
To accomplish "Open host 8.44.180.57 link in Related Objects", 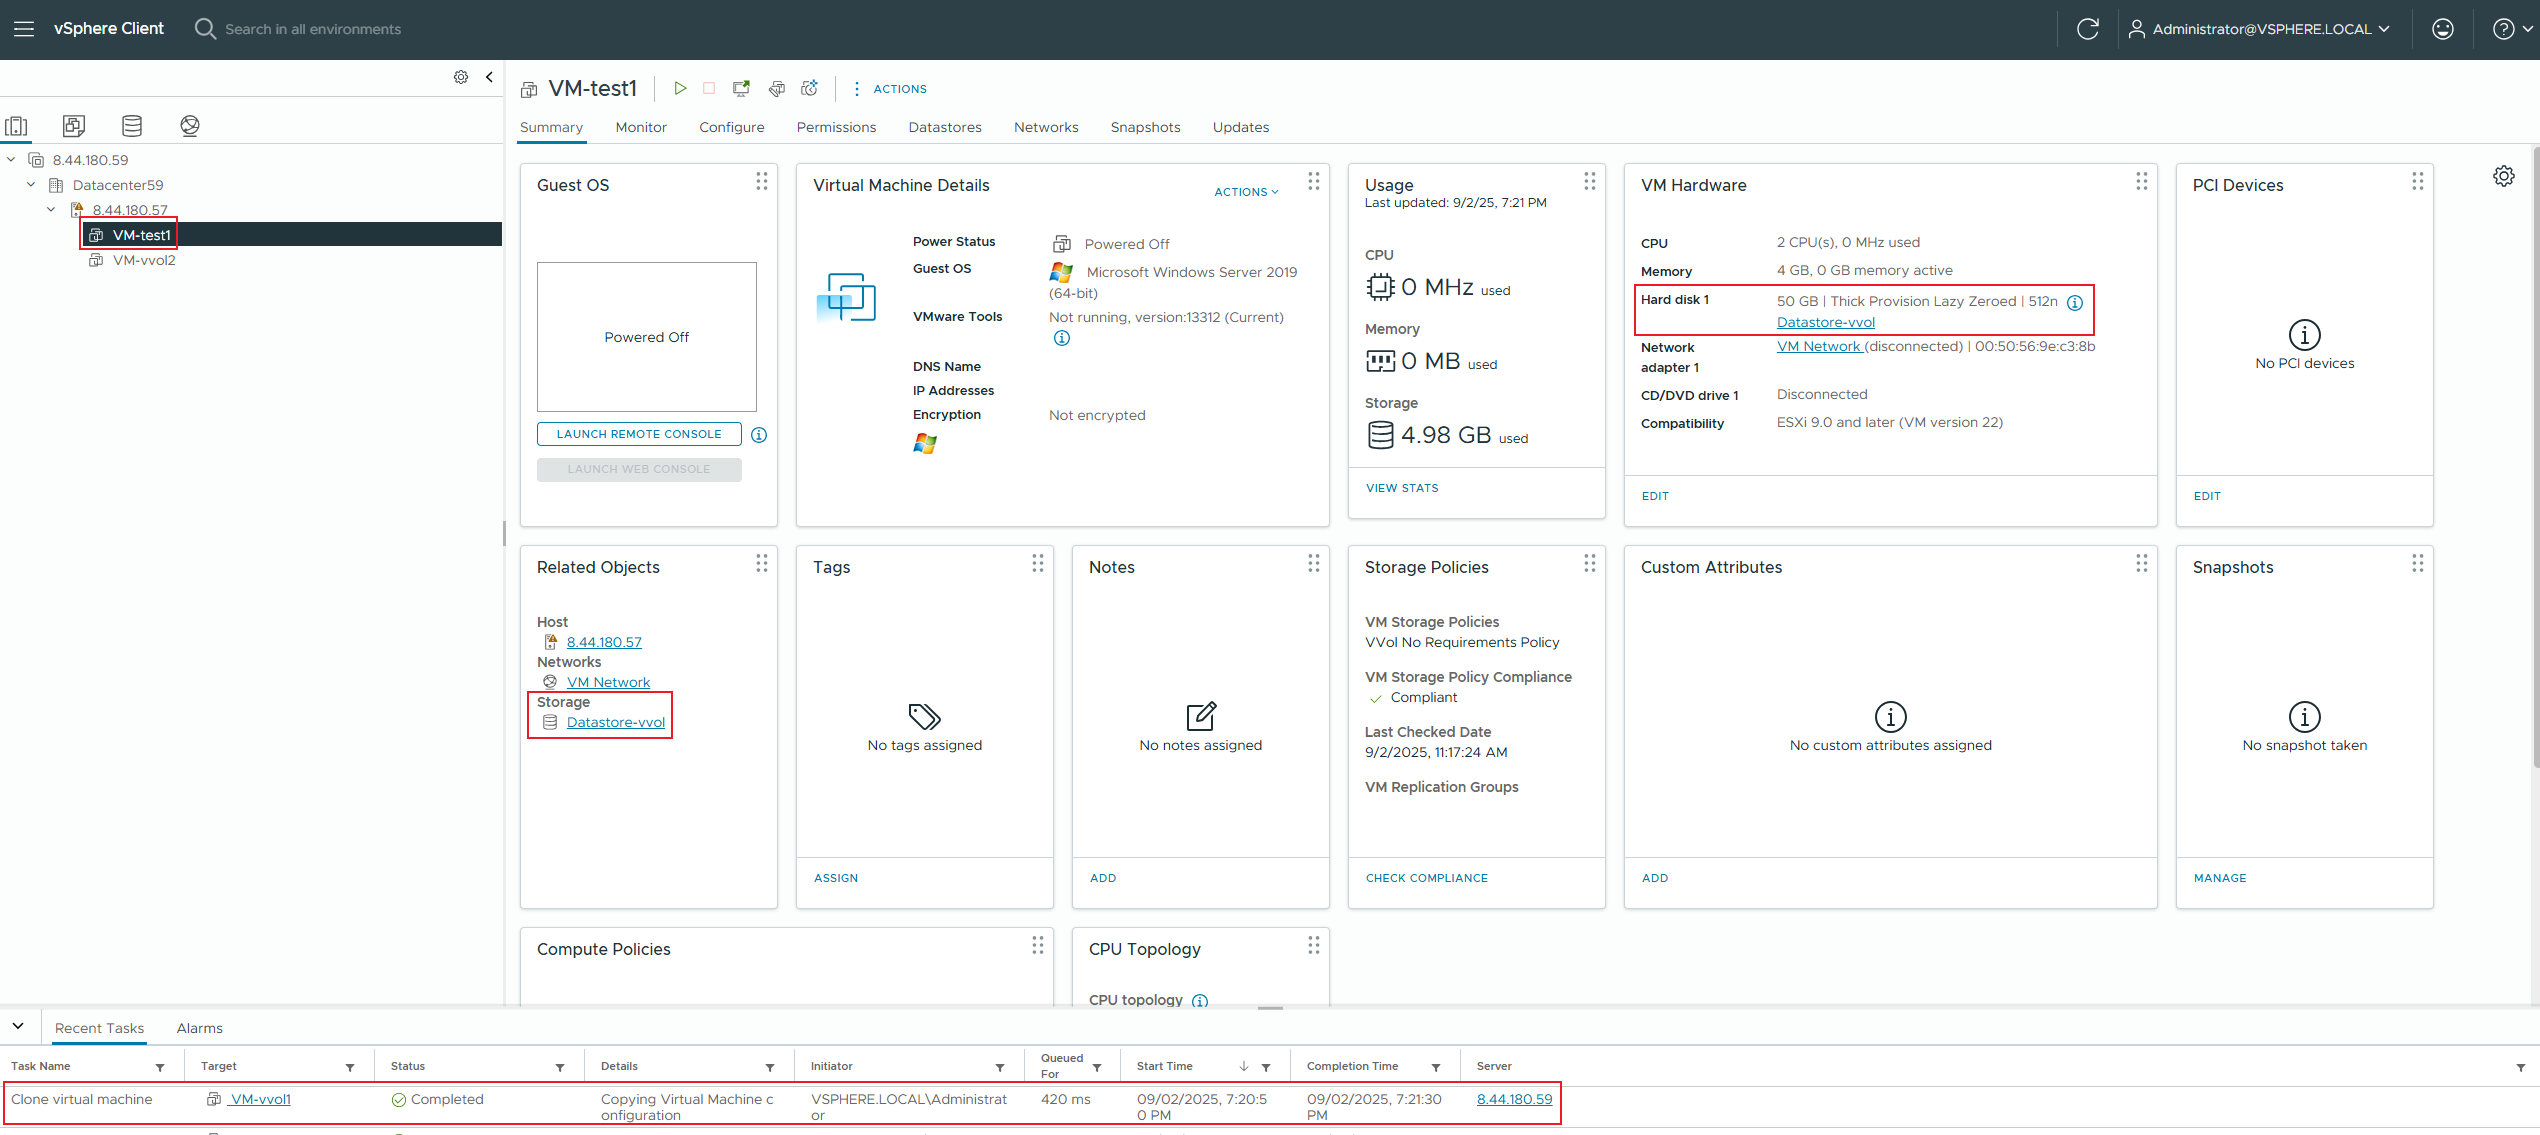I will tap(604, 643).
